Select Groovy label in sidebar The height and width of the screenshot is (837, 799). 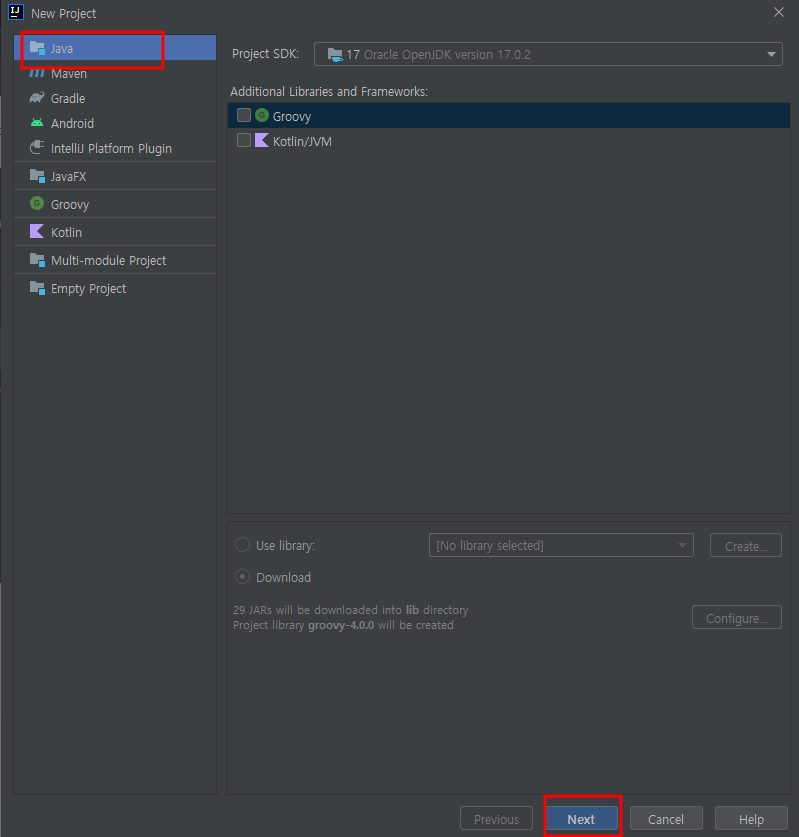(x=70, y=205)
